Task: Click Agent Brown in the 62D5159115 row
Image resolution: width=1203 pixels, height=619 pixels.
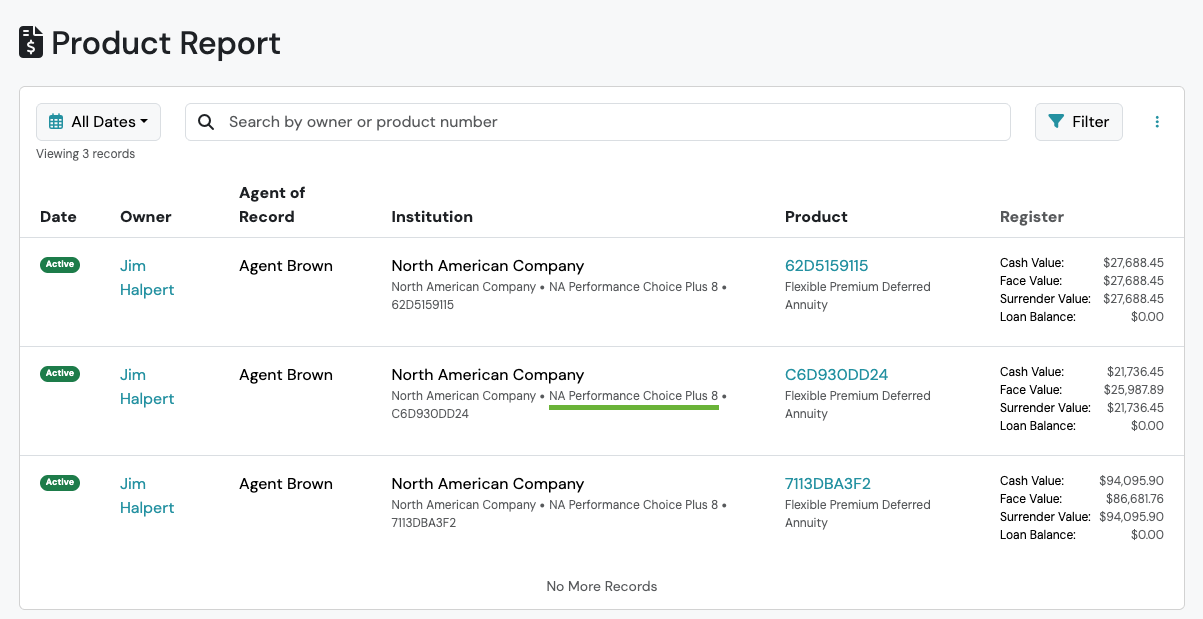Action: coord(286,266)
